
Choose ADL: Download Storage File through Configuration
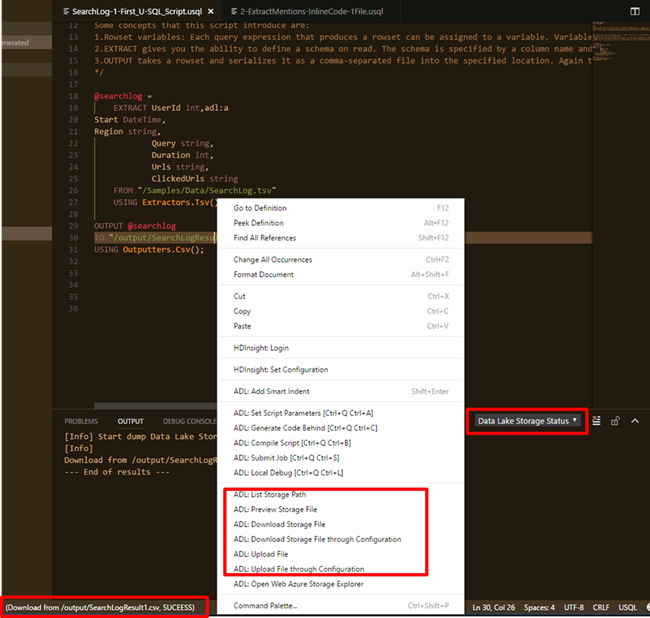341,539
